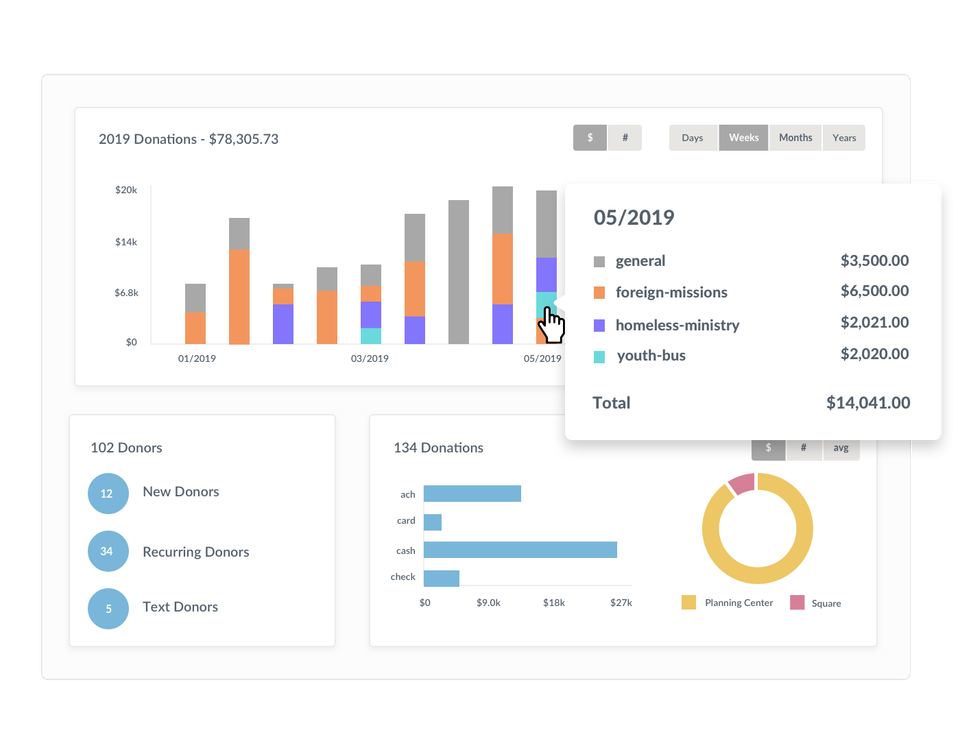Open the Text Donors label

click(x=180, y=607)
